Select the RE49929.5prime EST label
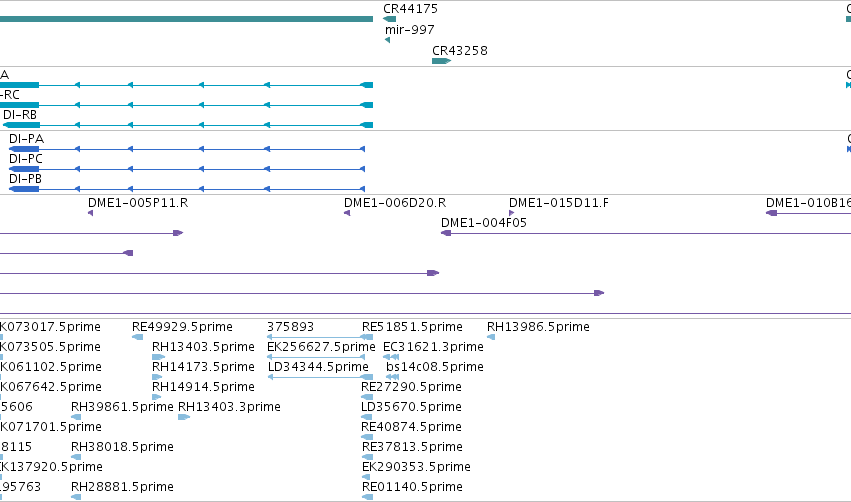The image size is (851, 502). click(182, 327)
